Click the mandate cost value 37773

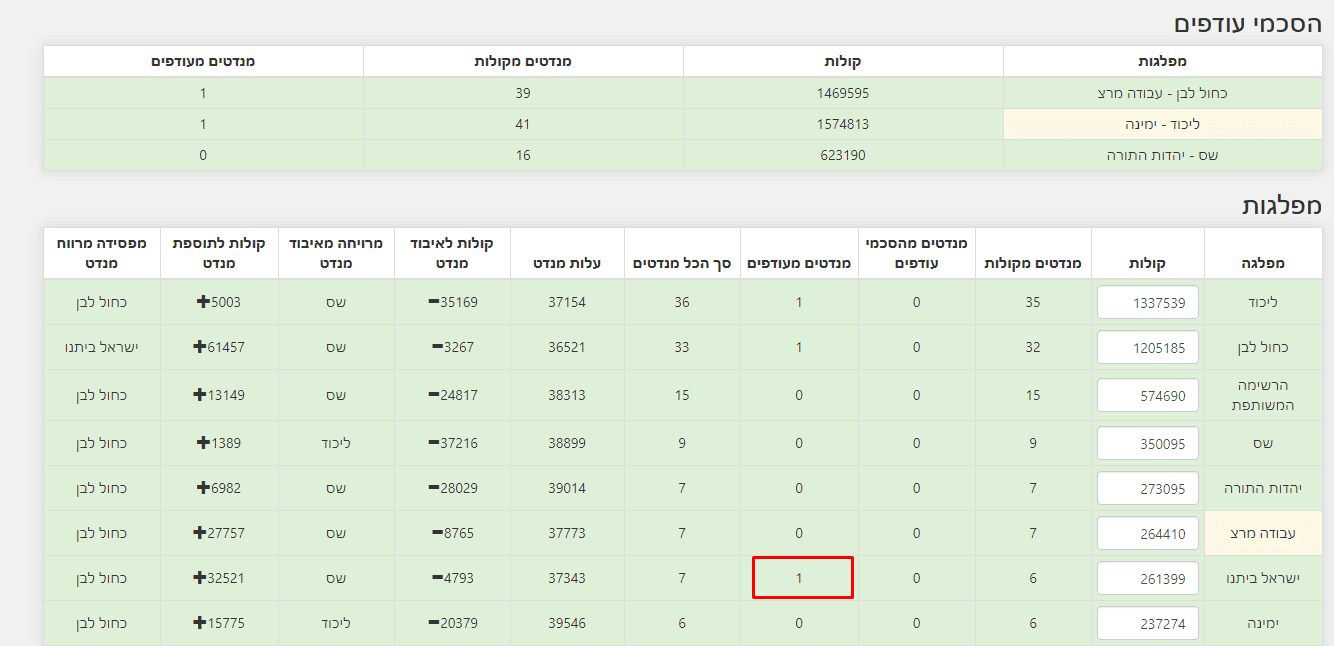[x=567, y=533]
